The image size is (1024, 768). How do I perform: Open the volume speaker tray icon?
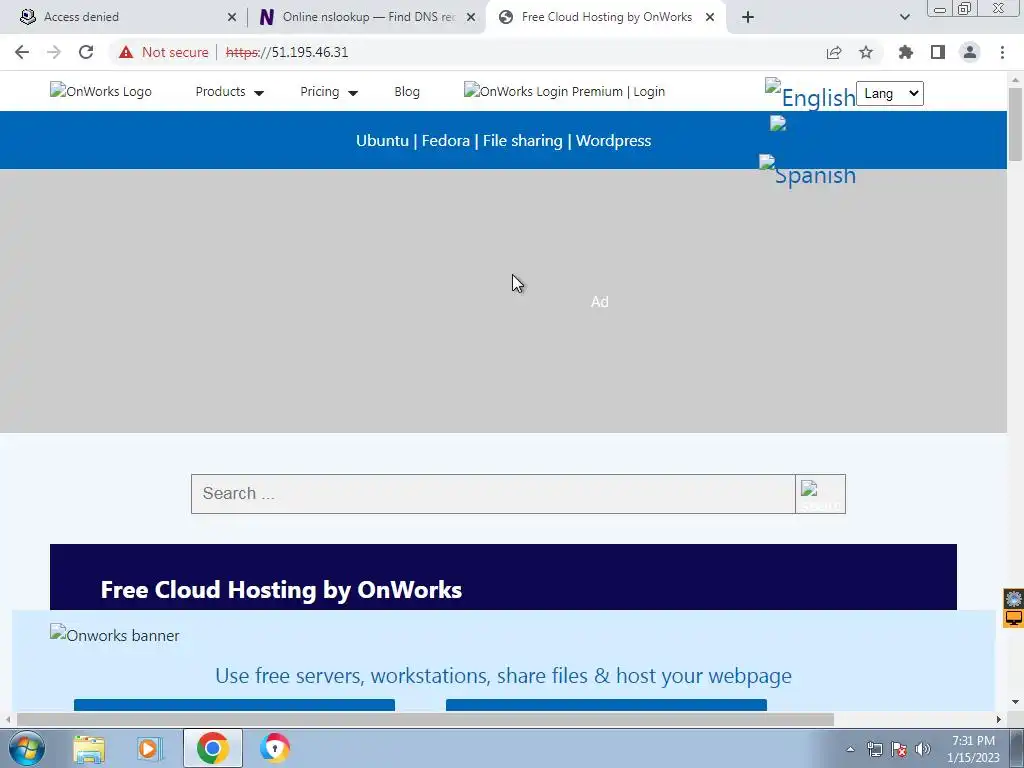pos(923,749)
